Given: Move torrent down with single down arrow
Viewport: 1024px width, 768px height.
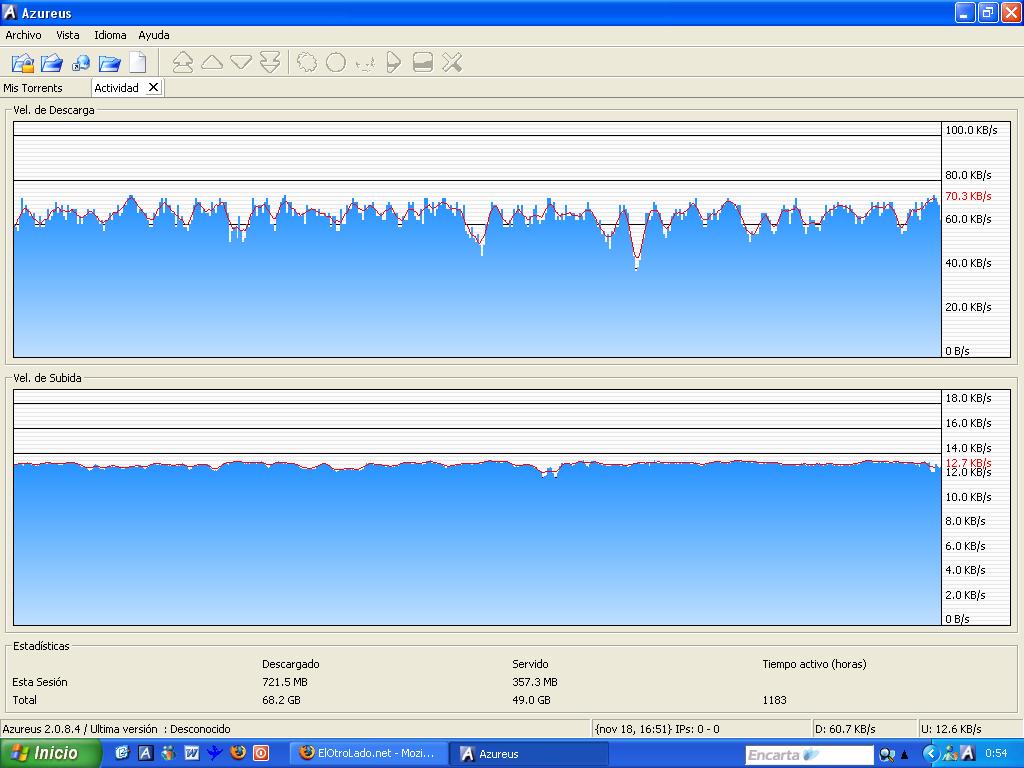Looking at the screenshot, I should pyautogui.click(x=241, y=63).
